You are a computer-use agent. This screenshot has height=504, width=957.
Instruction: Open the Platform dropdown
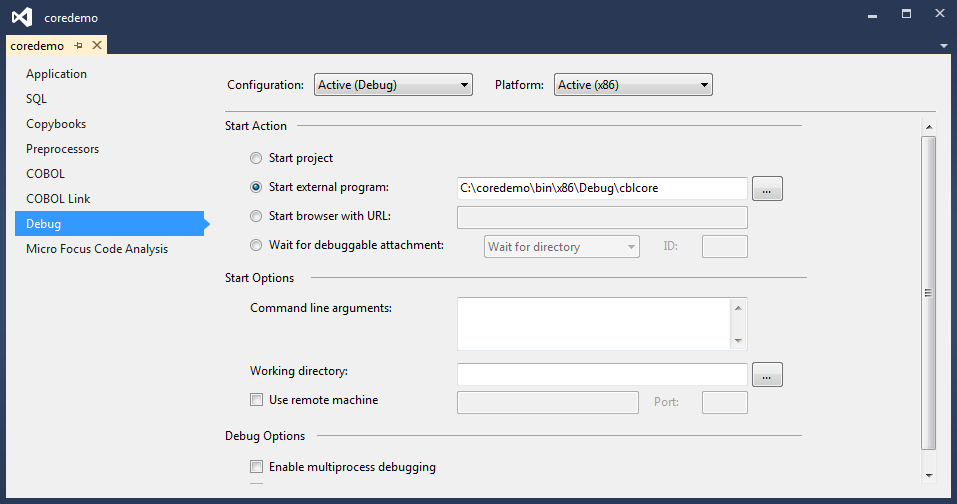(633, 85)
